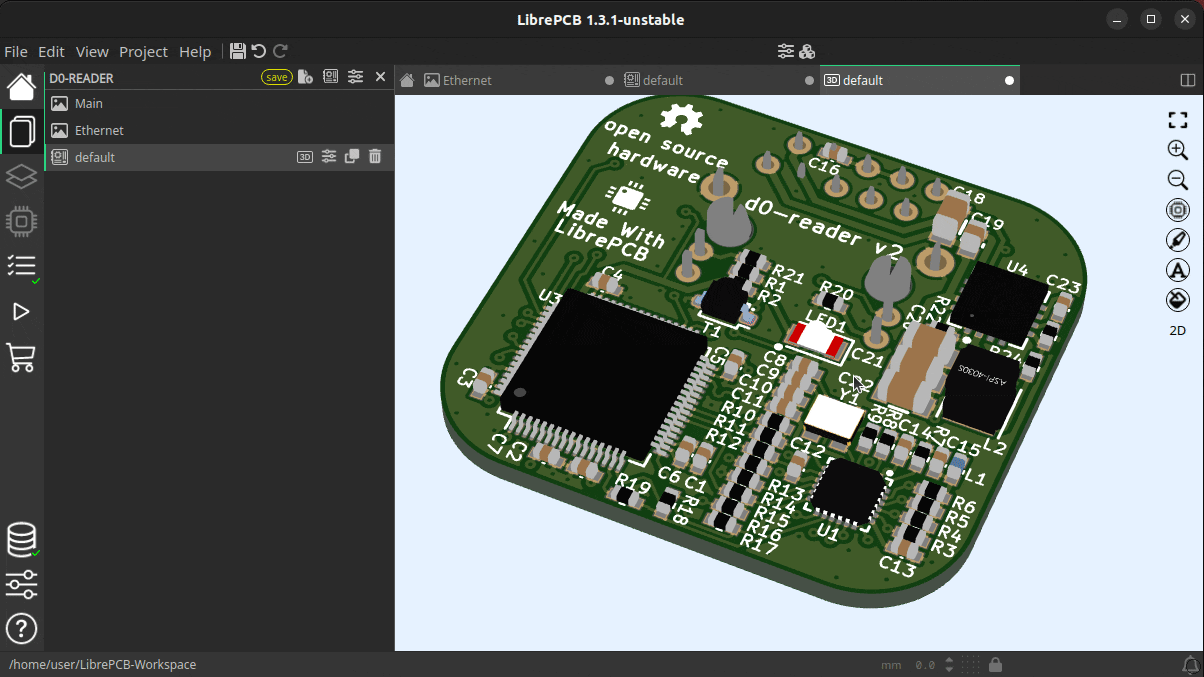1204x677 pixels.
Task: Open the View menu
Action: [92, 52]
